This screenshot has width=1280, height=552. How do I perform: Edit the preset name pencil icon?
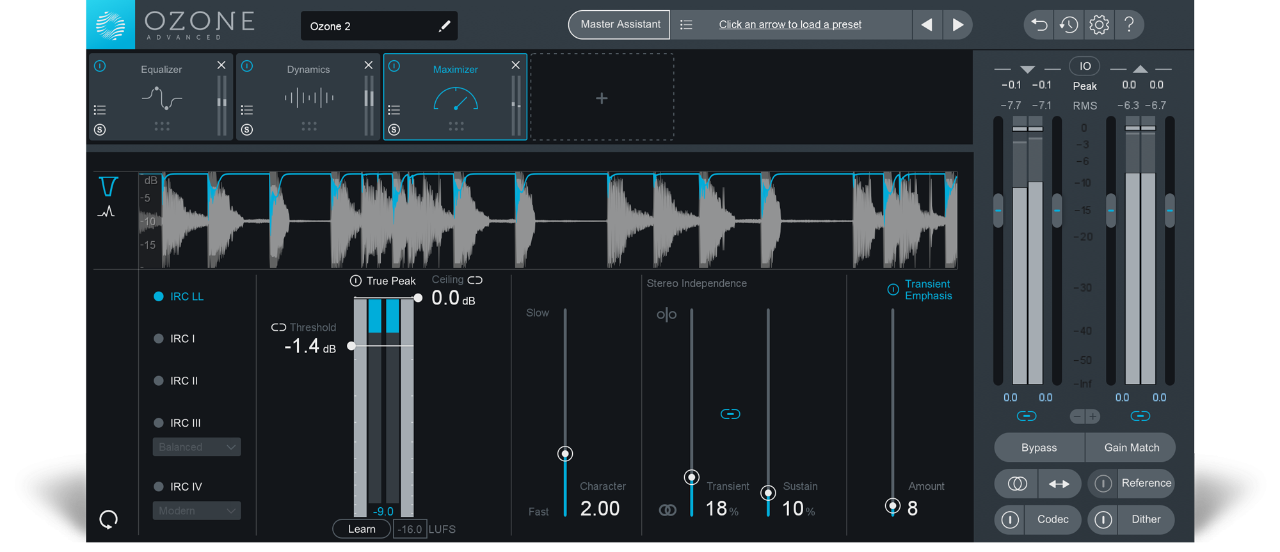pyautogui.click(x=444, y=26)
